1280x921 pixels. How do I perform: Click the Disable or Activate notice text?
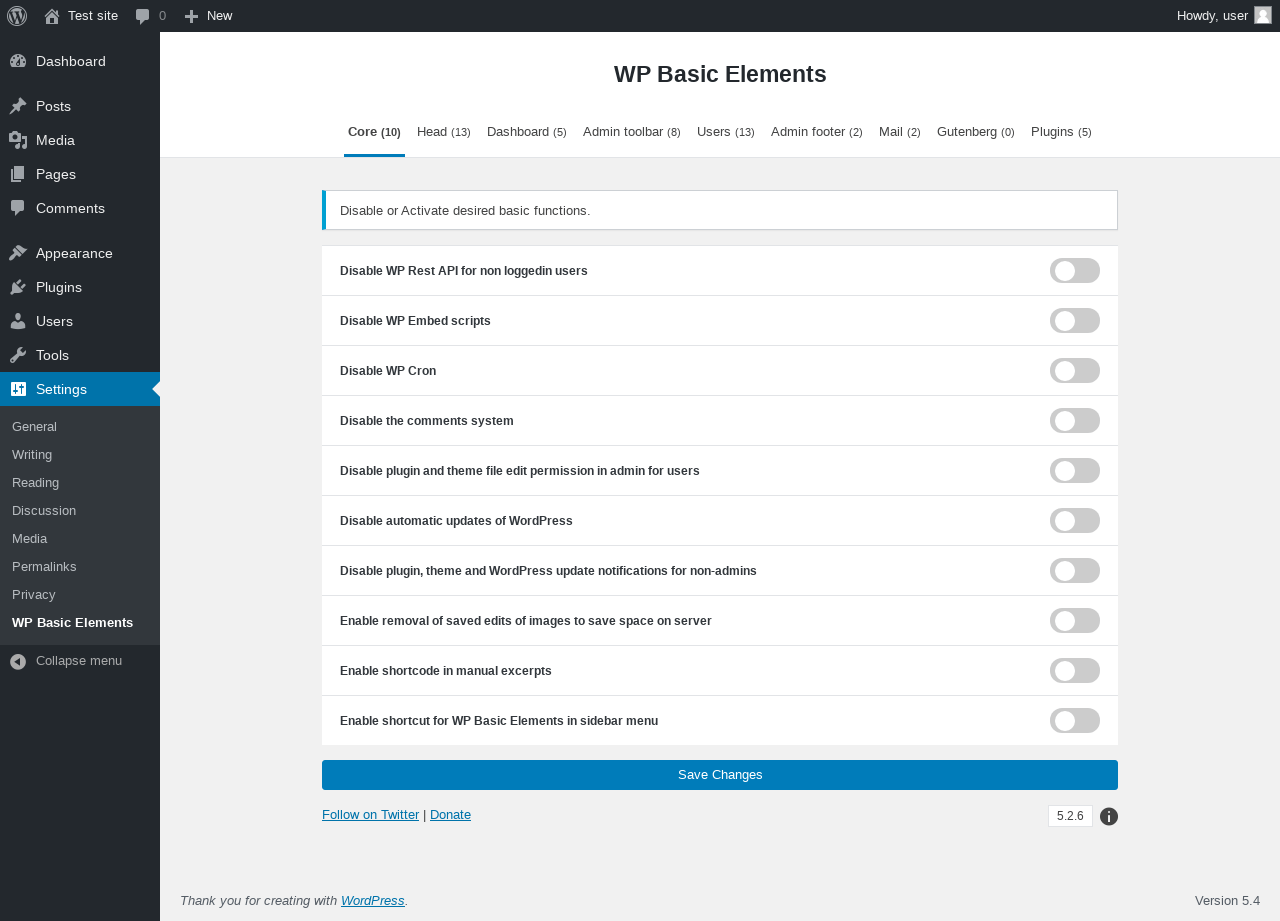coord(465,211)
